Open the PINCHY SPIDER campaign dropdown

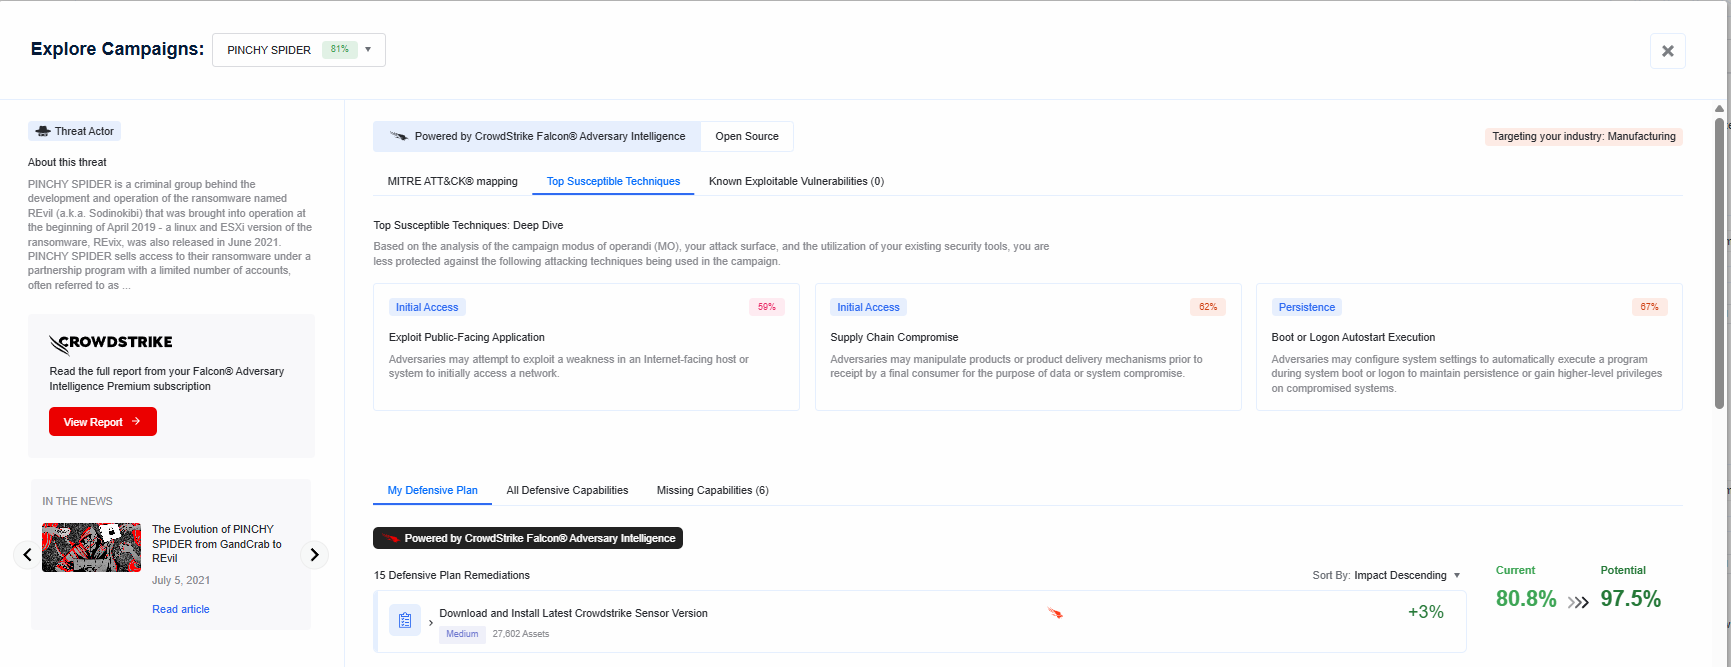[299, 50]
